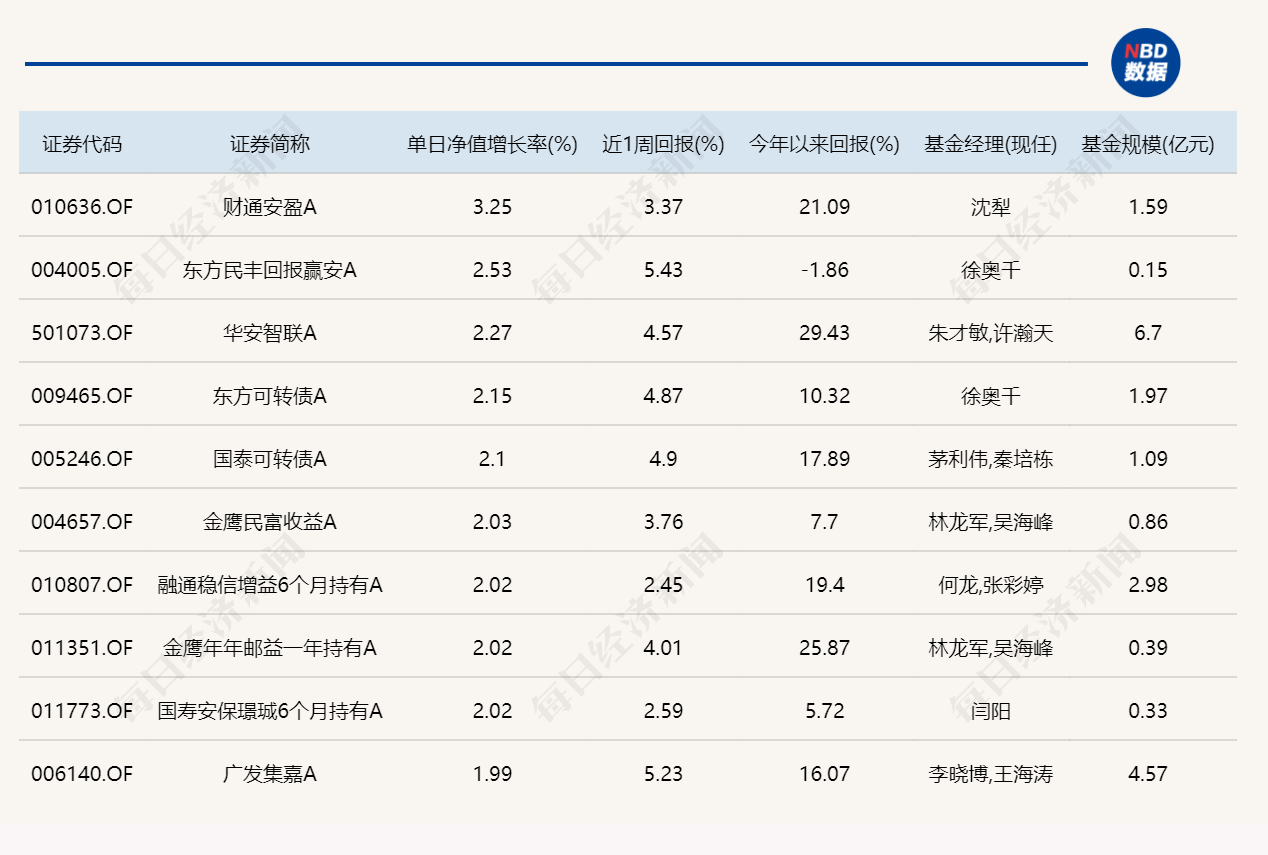Click weekly return value 4.9

663,459
